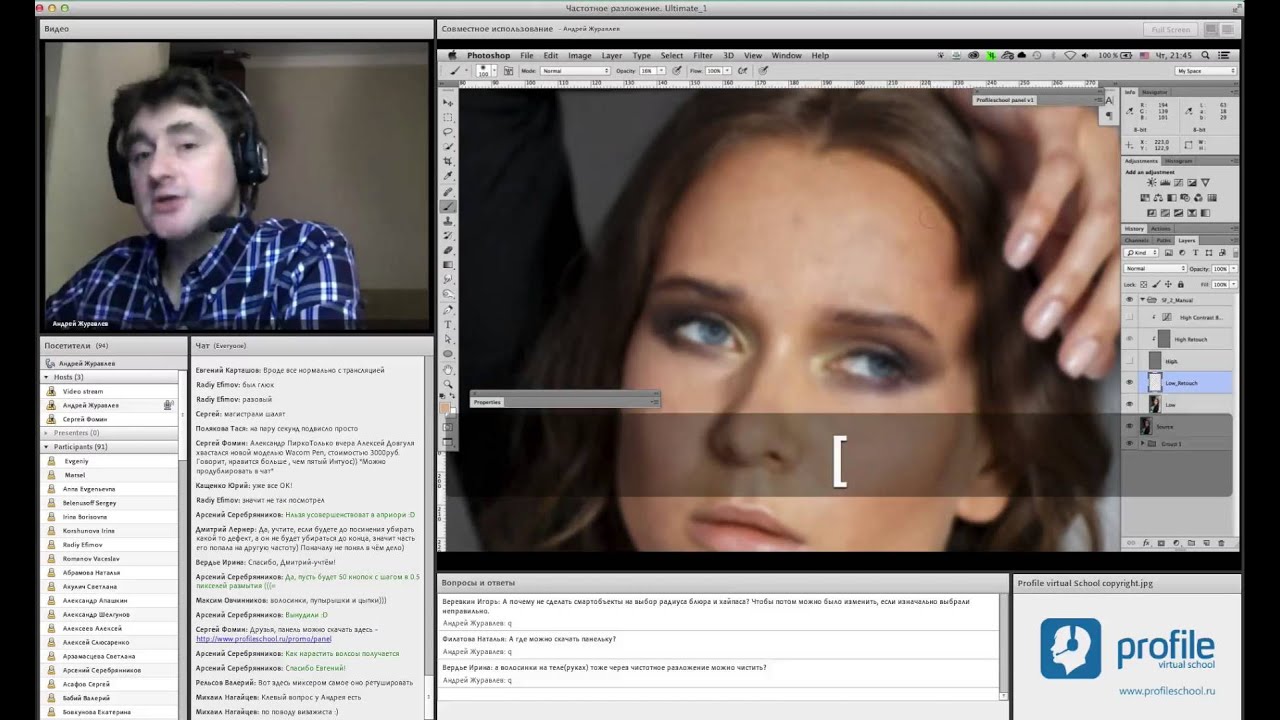Open the layer blend mode dropdown
The width and height of the screenshot is (1280, 720).
(1155, 269)
